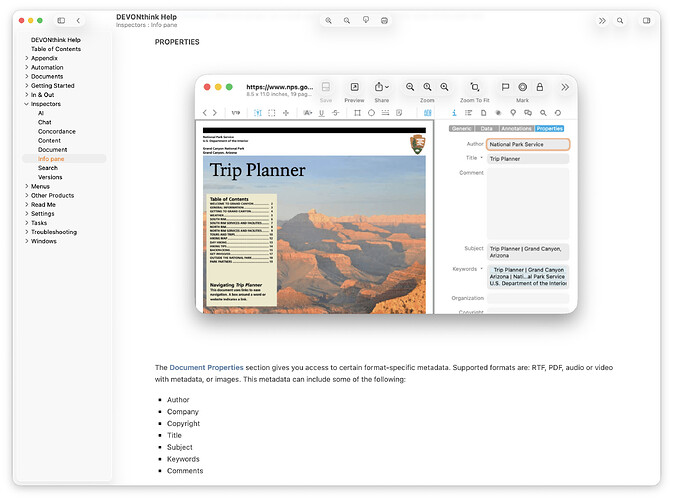
Task: Open the Content help page
Action: (x=49, y=140)
